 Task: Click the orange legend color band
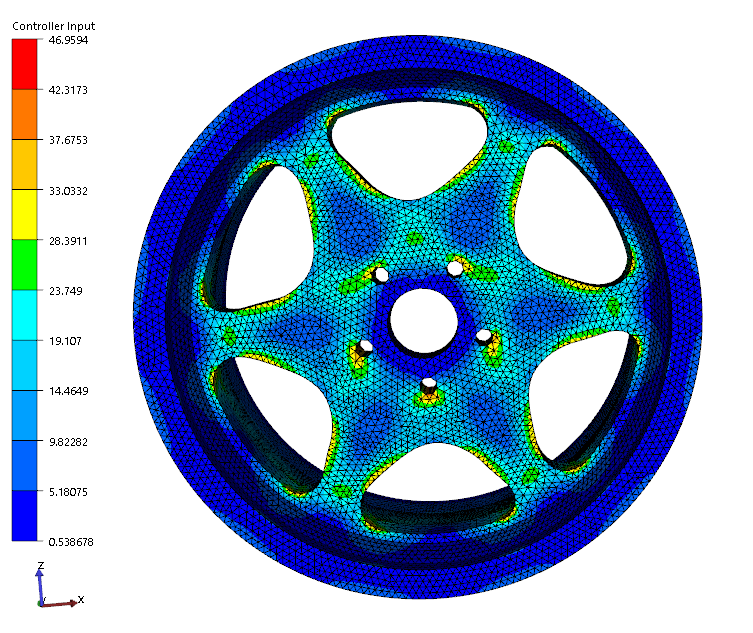[24, 114]
